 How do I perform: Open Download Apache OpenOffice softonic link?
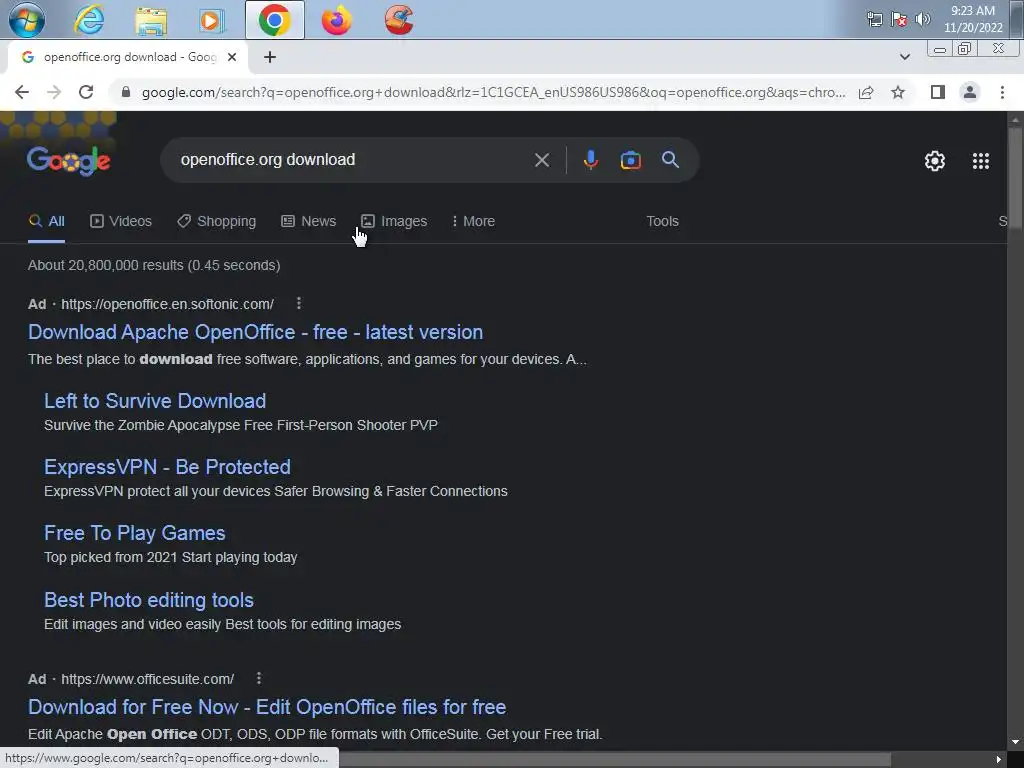(255, 332)
